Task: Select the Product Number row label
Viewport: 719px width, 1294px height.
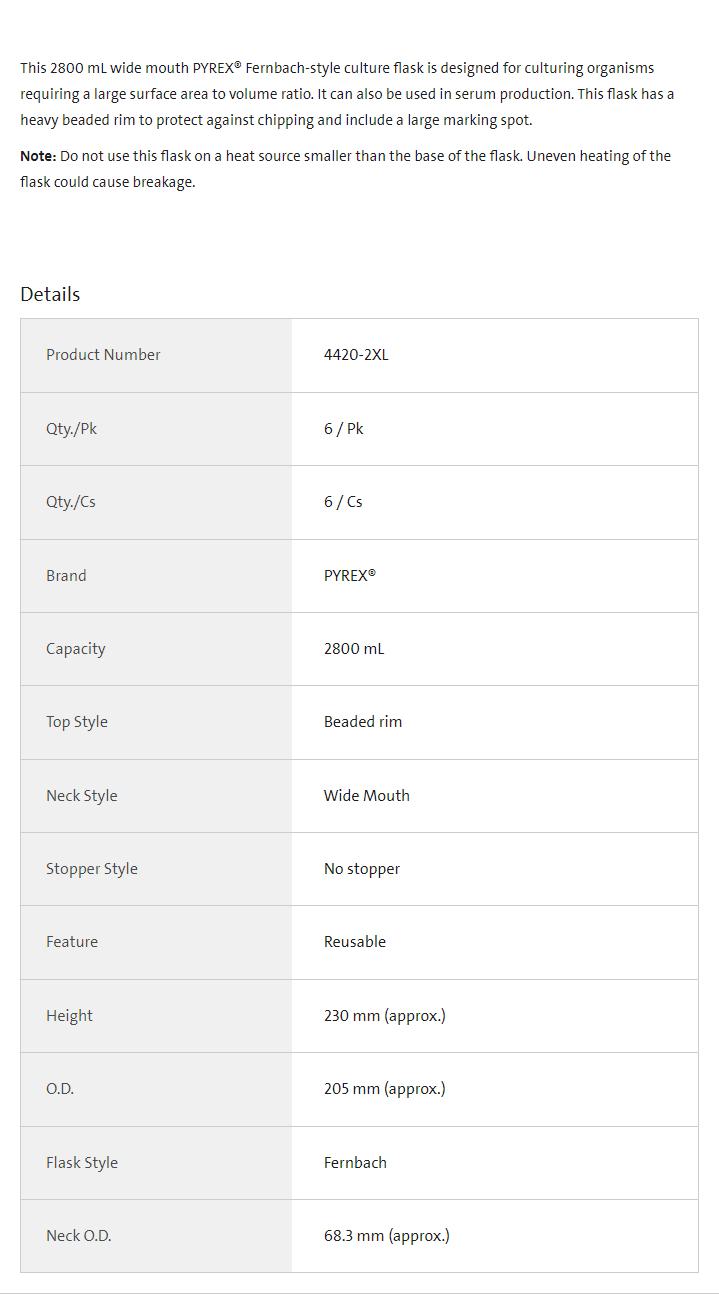Action: click(x=103, y=355)
